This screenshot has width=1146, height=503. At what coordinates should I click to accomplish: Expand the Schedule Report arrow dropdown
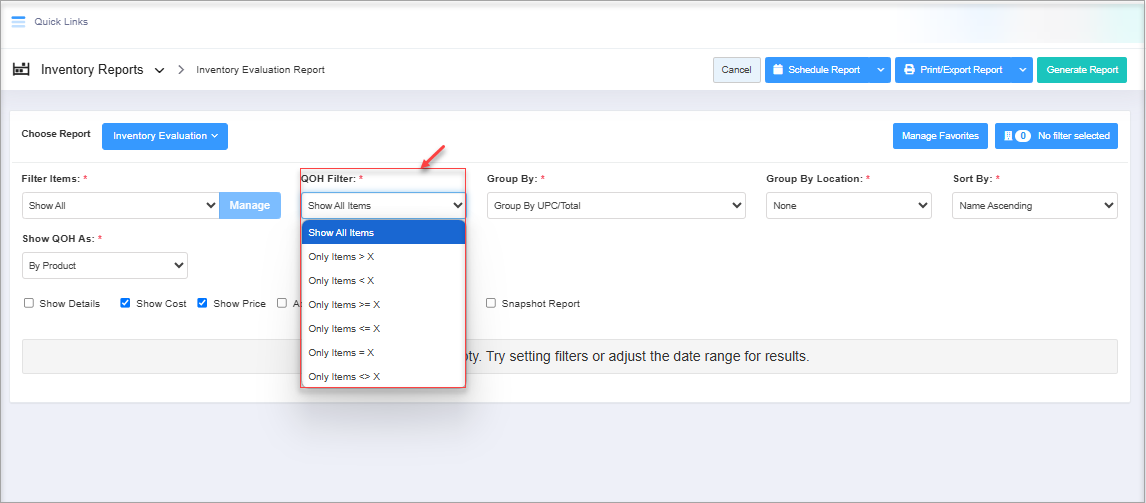click(x=880, y=70)
